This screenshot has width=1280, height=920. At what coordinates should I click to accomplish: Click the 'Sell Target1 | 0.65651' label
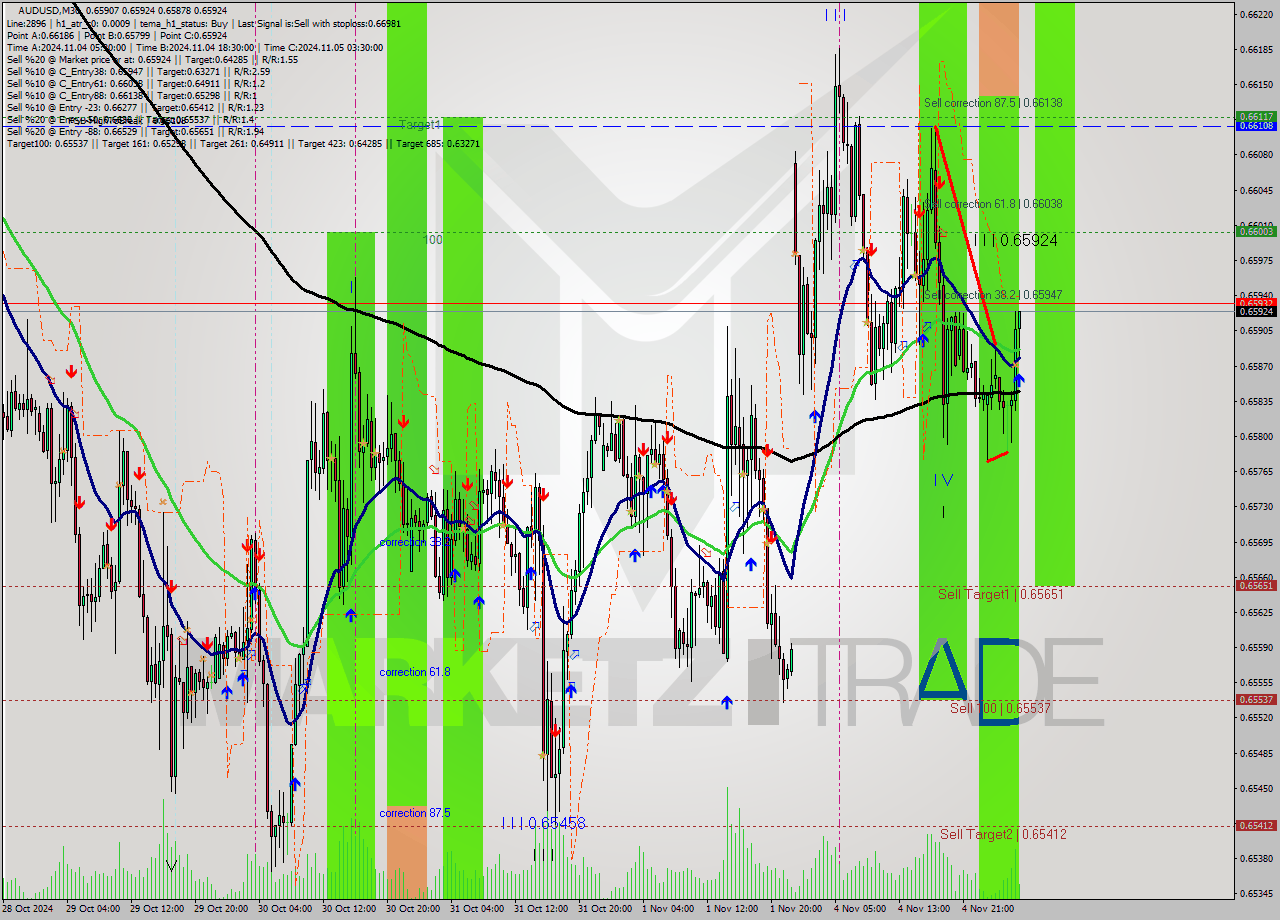point(1000,594)
